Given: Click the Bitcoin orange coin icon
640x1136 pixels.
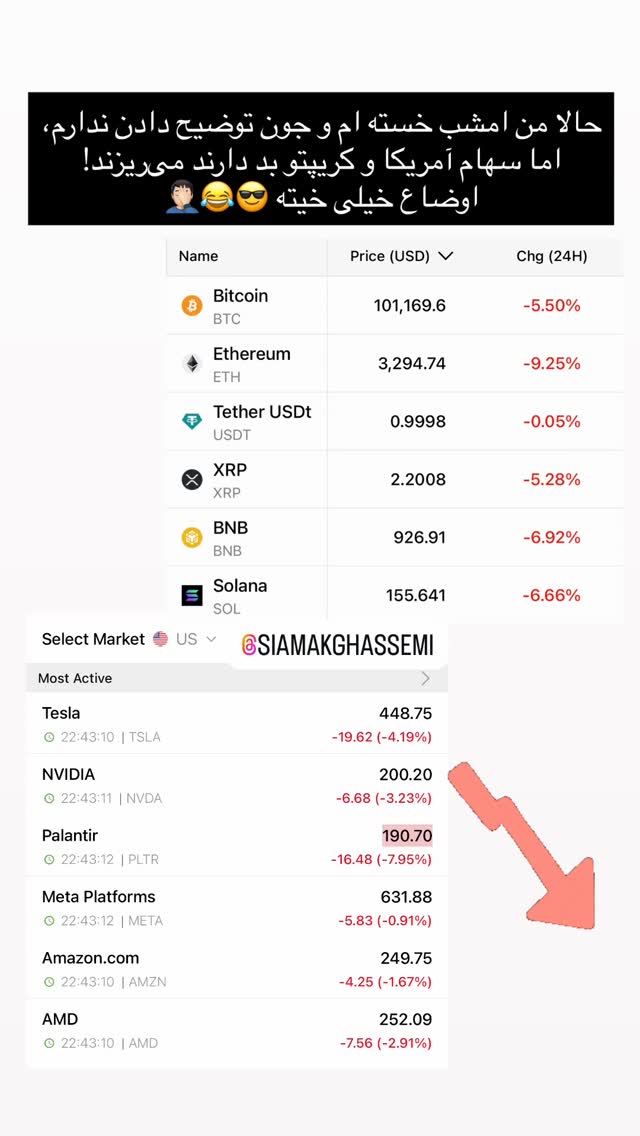Looking at the screenshot, I should (192, 306).
